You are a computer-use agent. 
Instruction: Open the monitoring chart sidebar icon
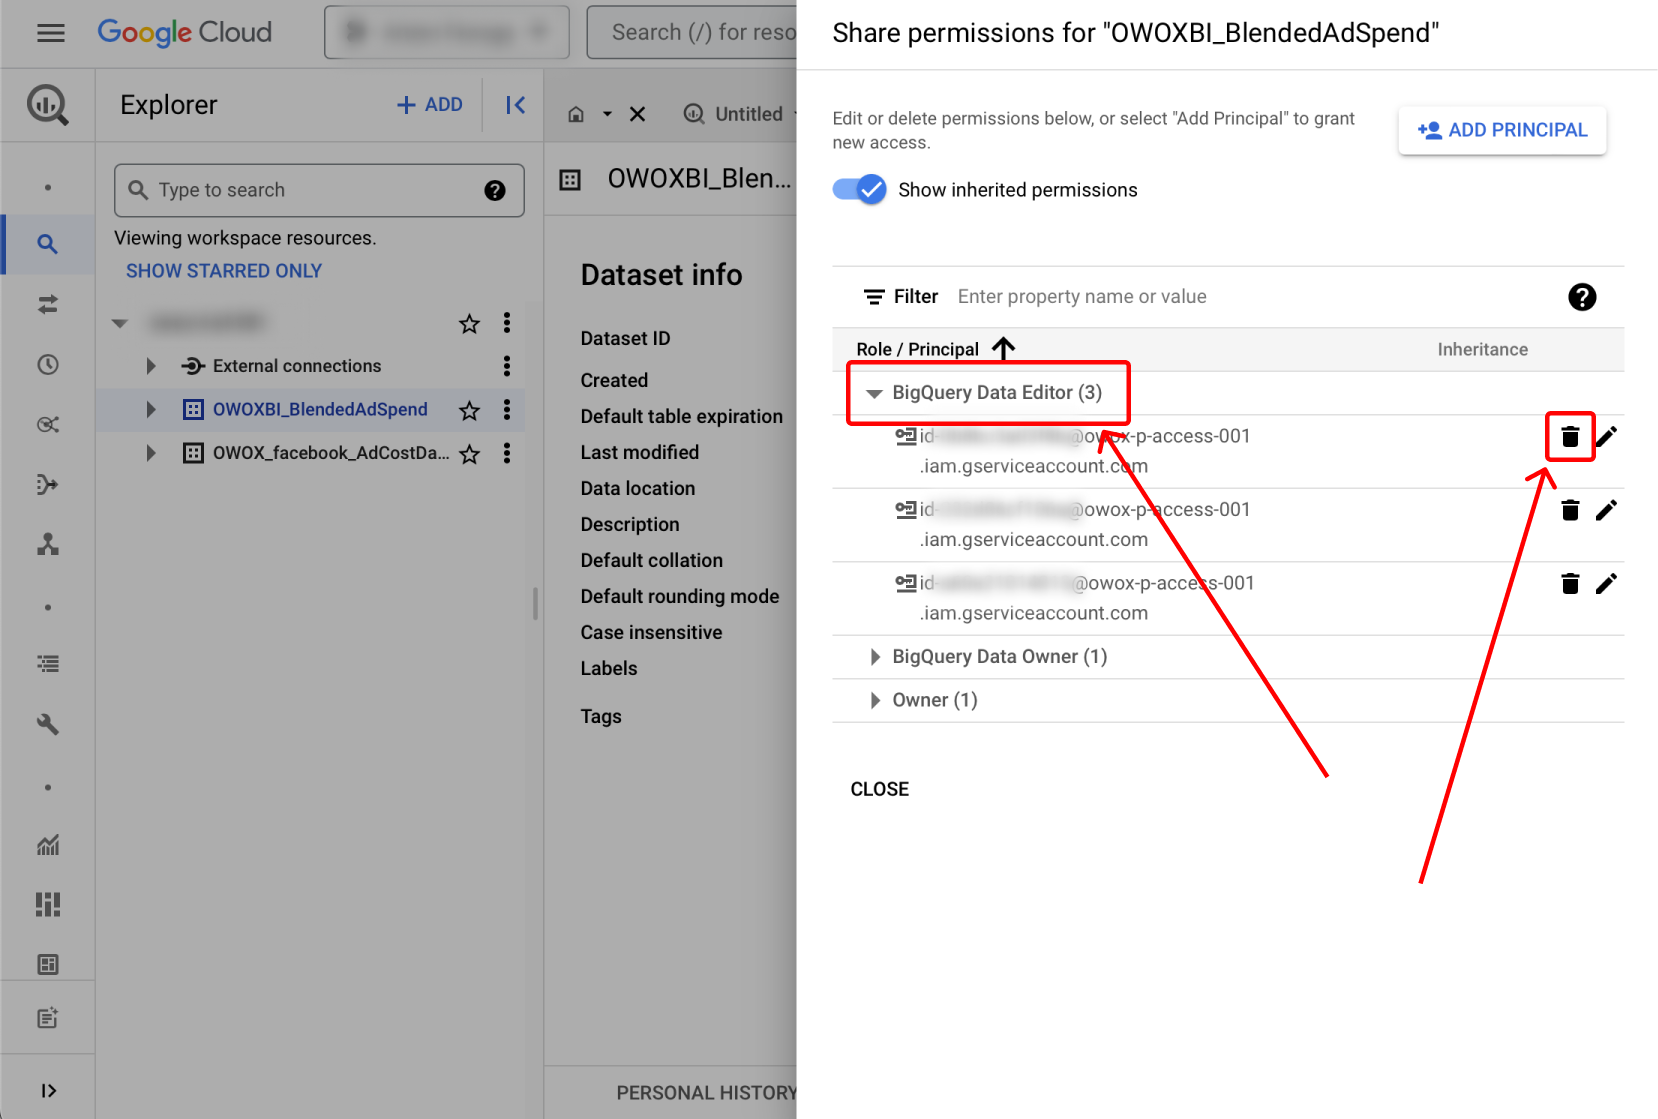point(47,845)
